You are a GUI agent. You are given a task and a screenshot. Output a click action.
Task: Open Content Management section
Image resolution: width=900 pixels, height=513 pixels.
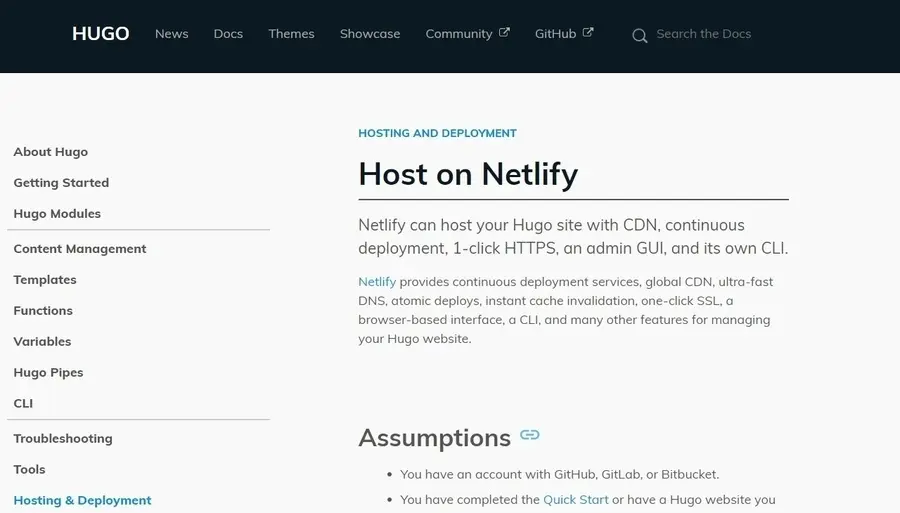click(80, 249)
